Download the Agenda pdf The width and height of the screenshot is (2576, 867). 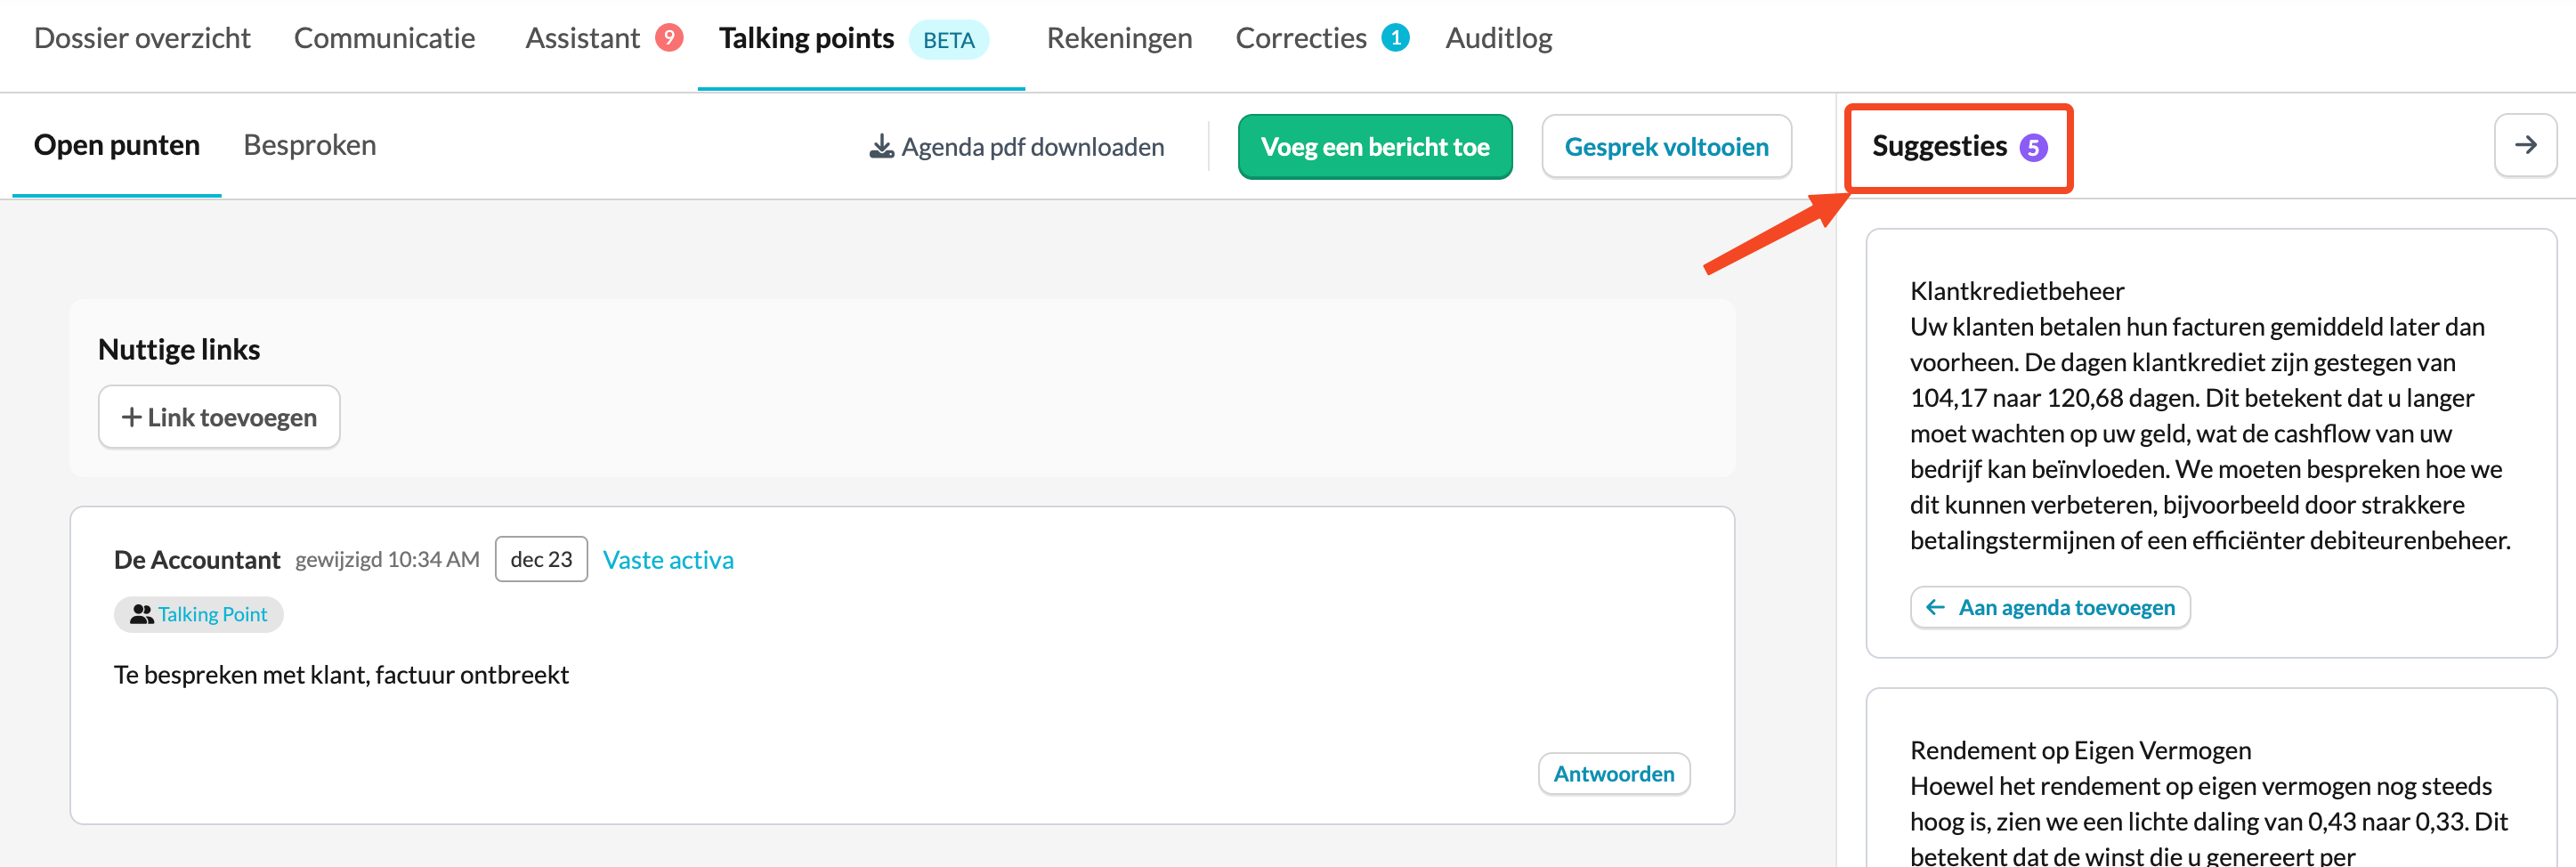pos(1017,147)
